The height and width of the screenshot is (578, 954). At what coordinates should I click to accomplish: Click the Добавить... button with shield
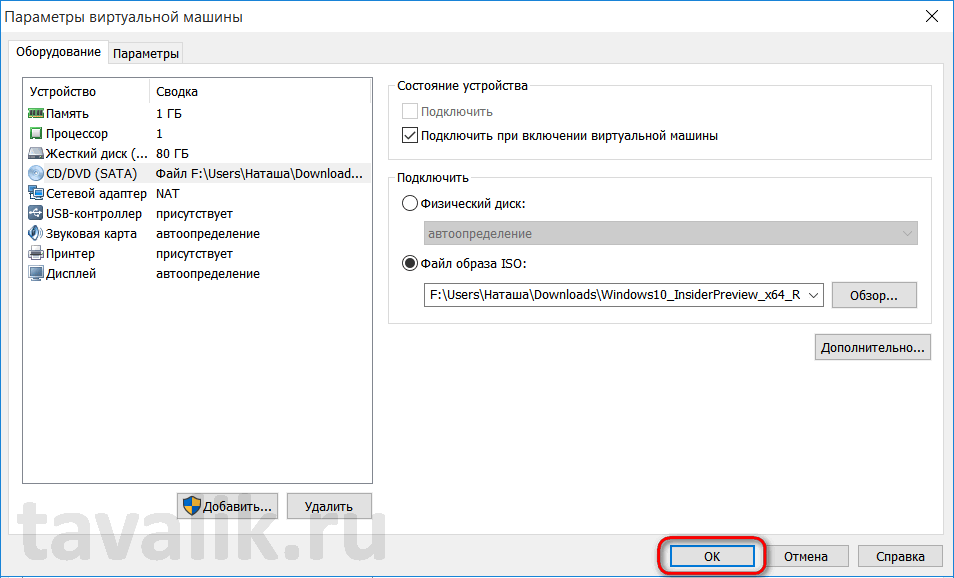tap(227, 506)
